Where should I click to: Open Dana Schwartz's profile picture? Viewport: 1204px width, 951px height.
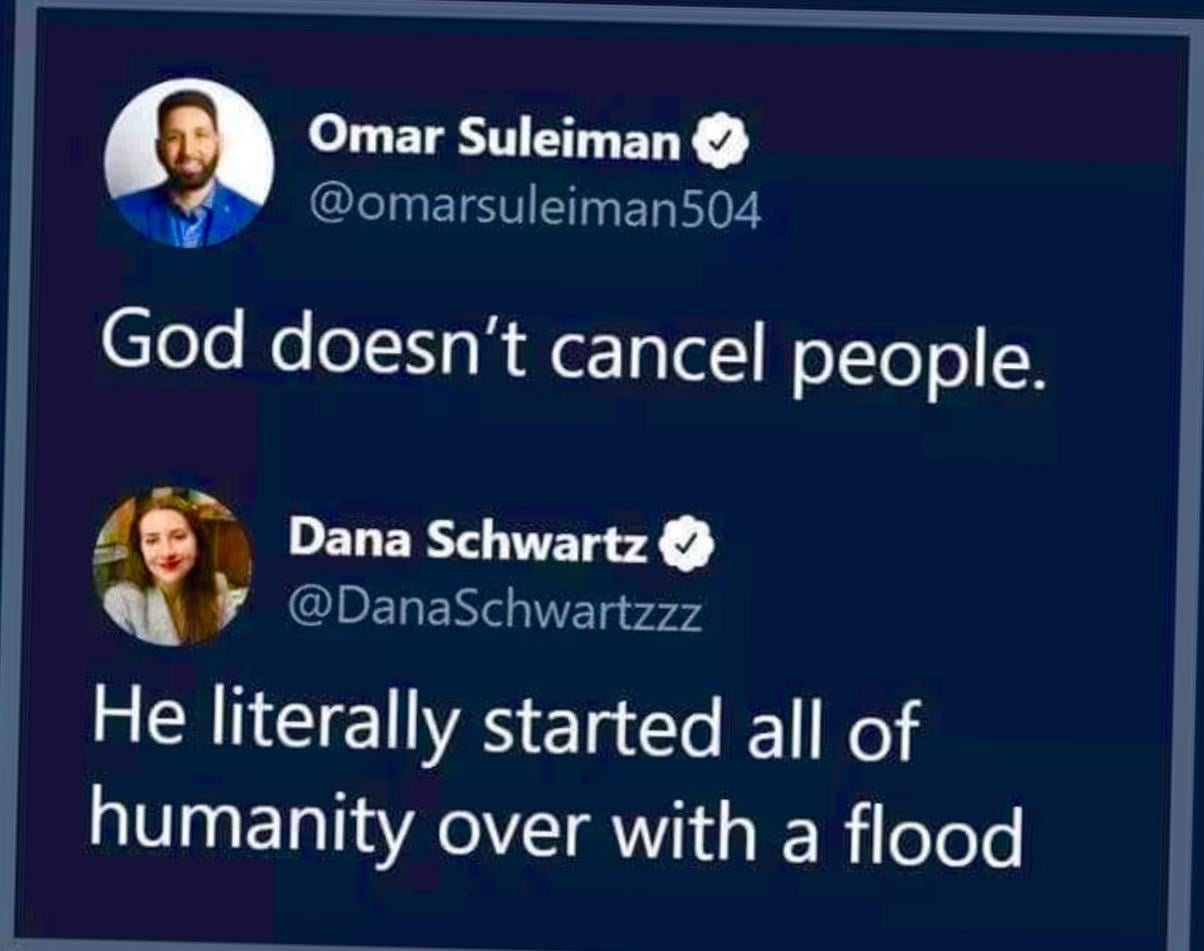pos(173,565)
